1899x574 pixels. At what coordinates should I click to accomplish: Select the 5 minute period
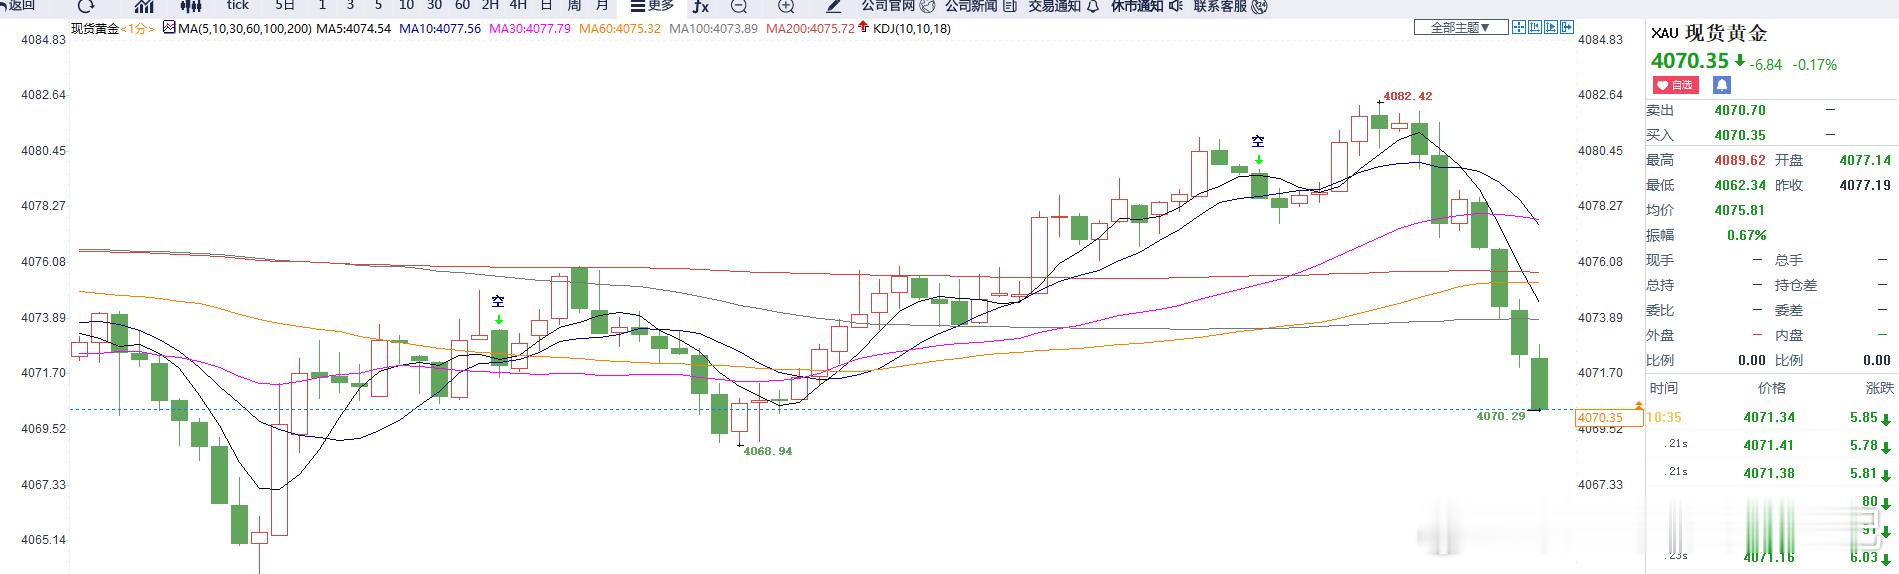pos(378,5)
